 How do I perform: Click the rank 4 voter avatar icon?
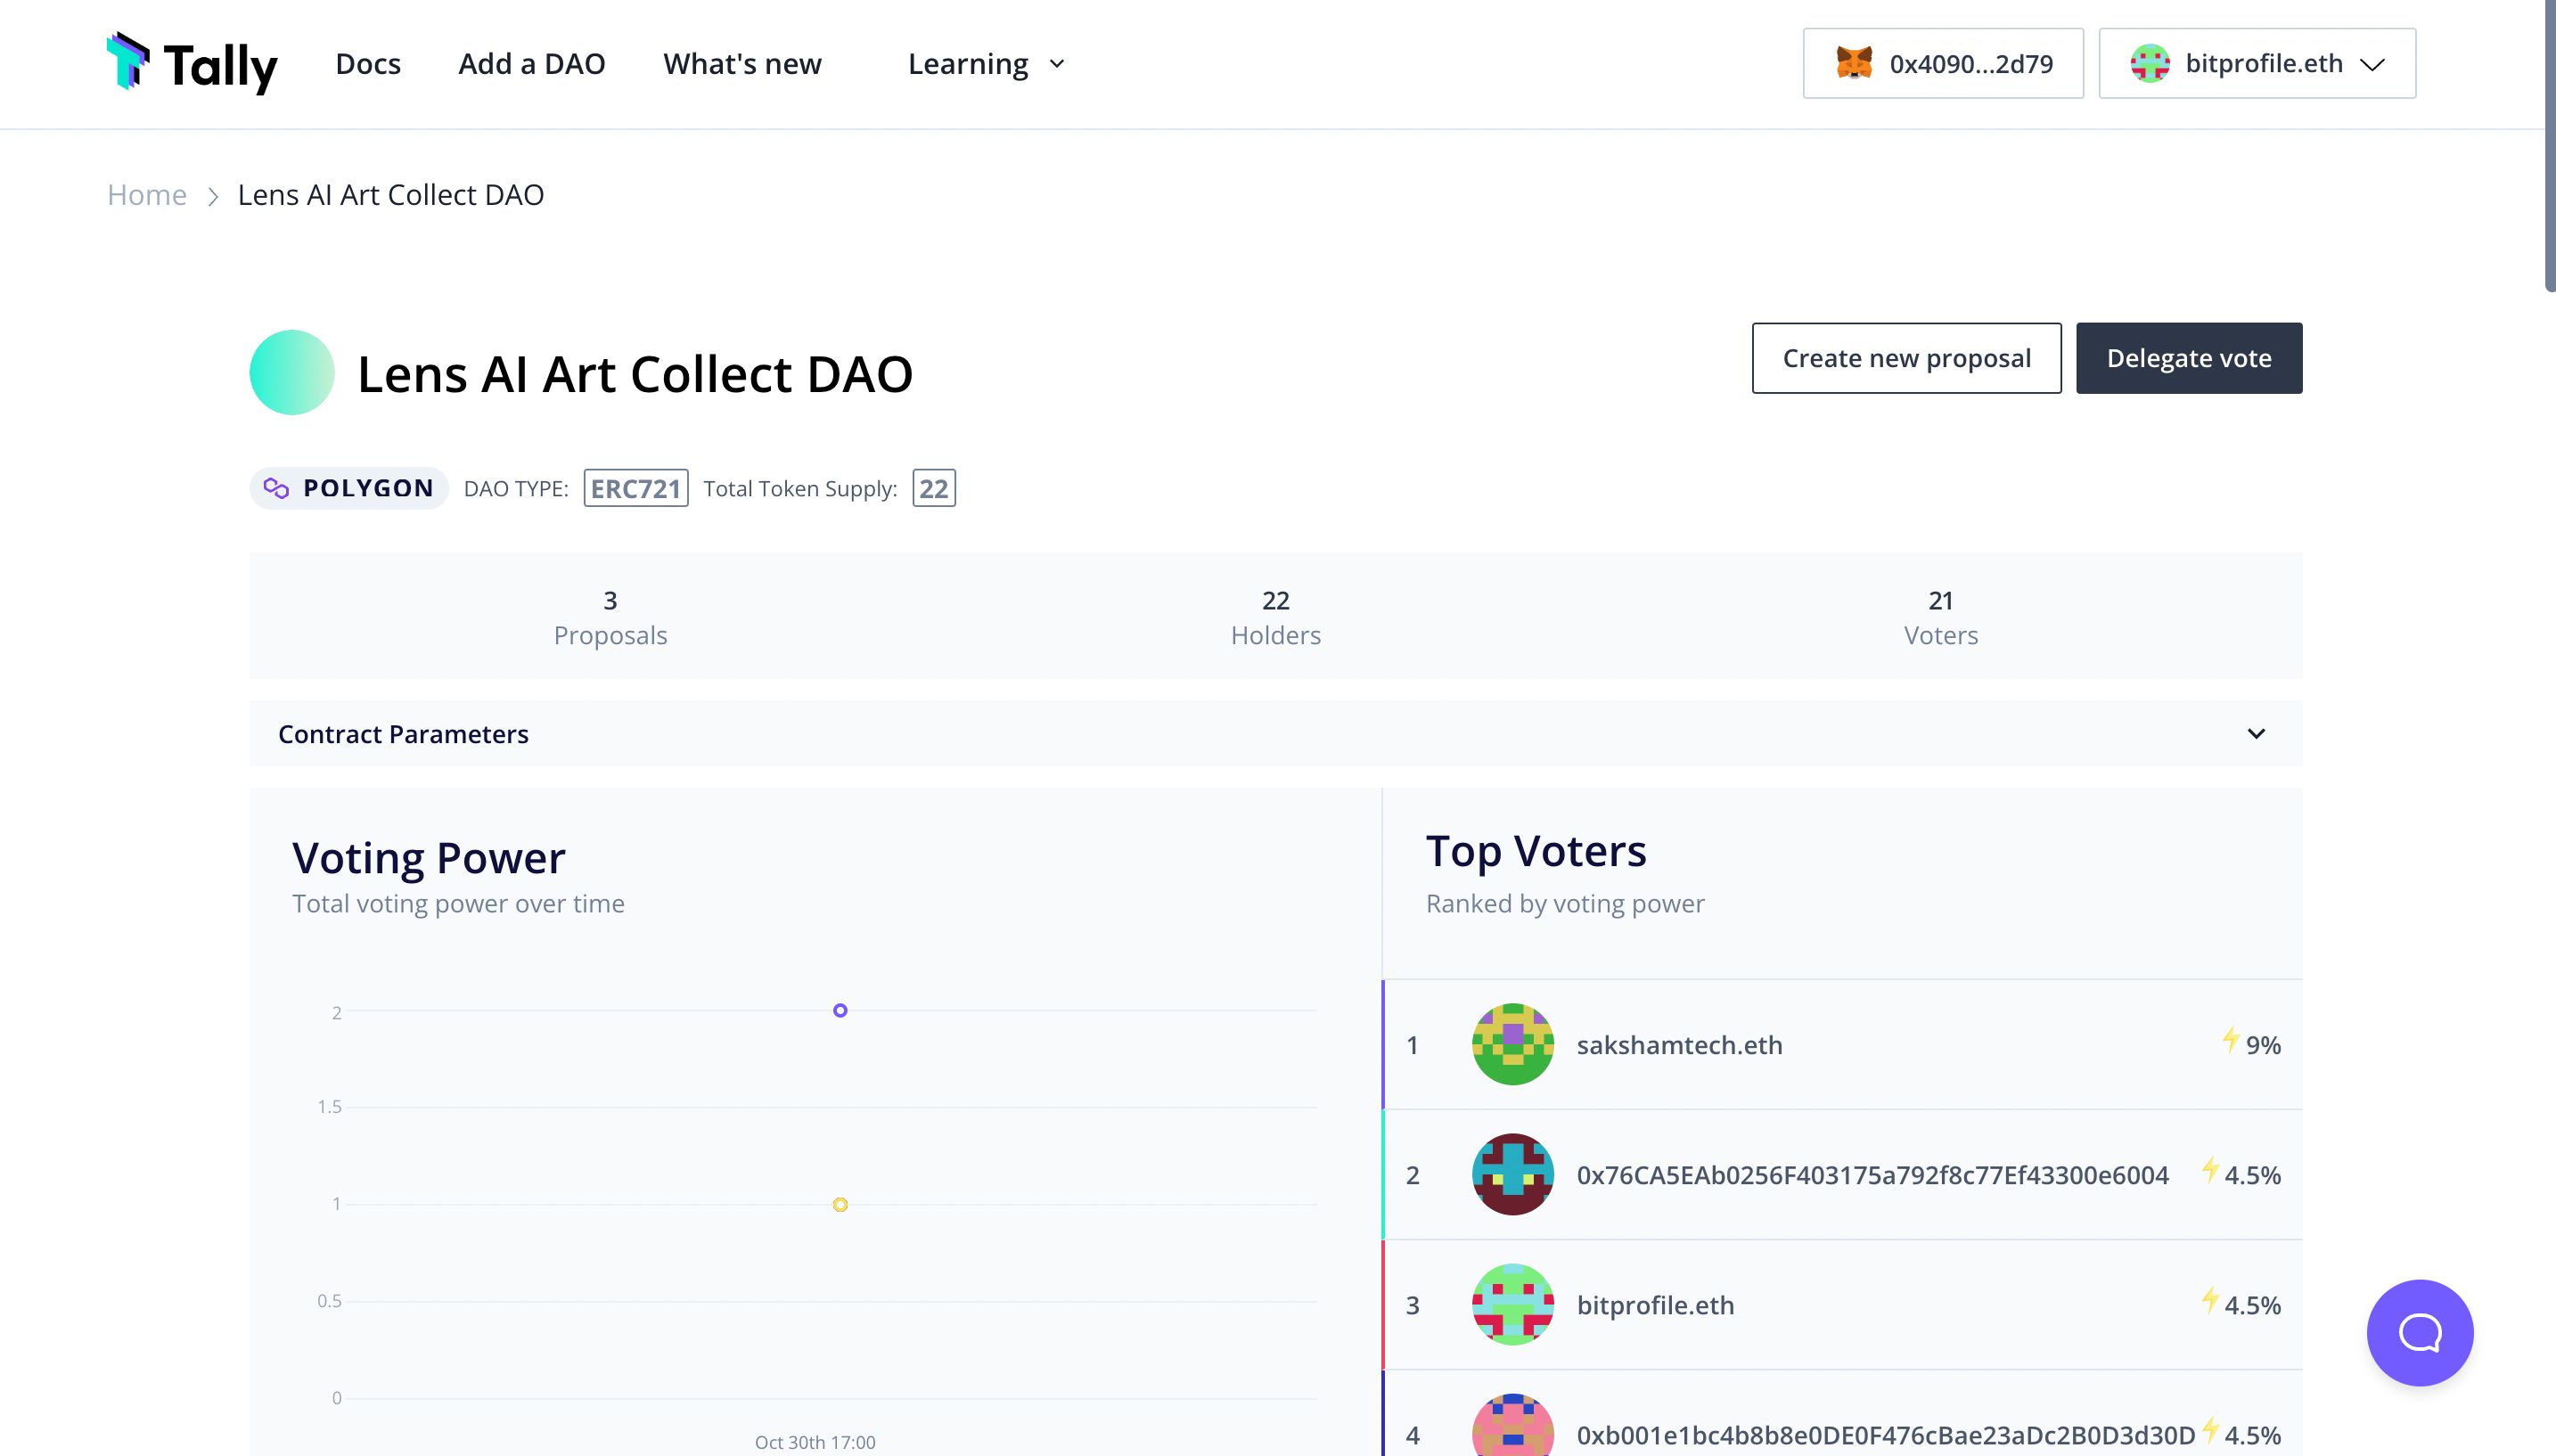(x=1511, y=1429)
